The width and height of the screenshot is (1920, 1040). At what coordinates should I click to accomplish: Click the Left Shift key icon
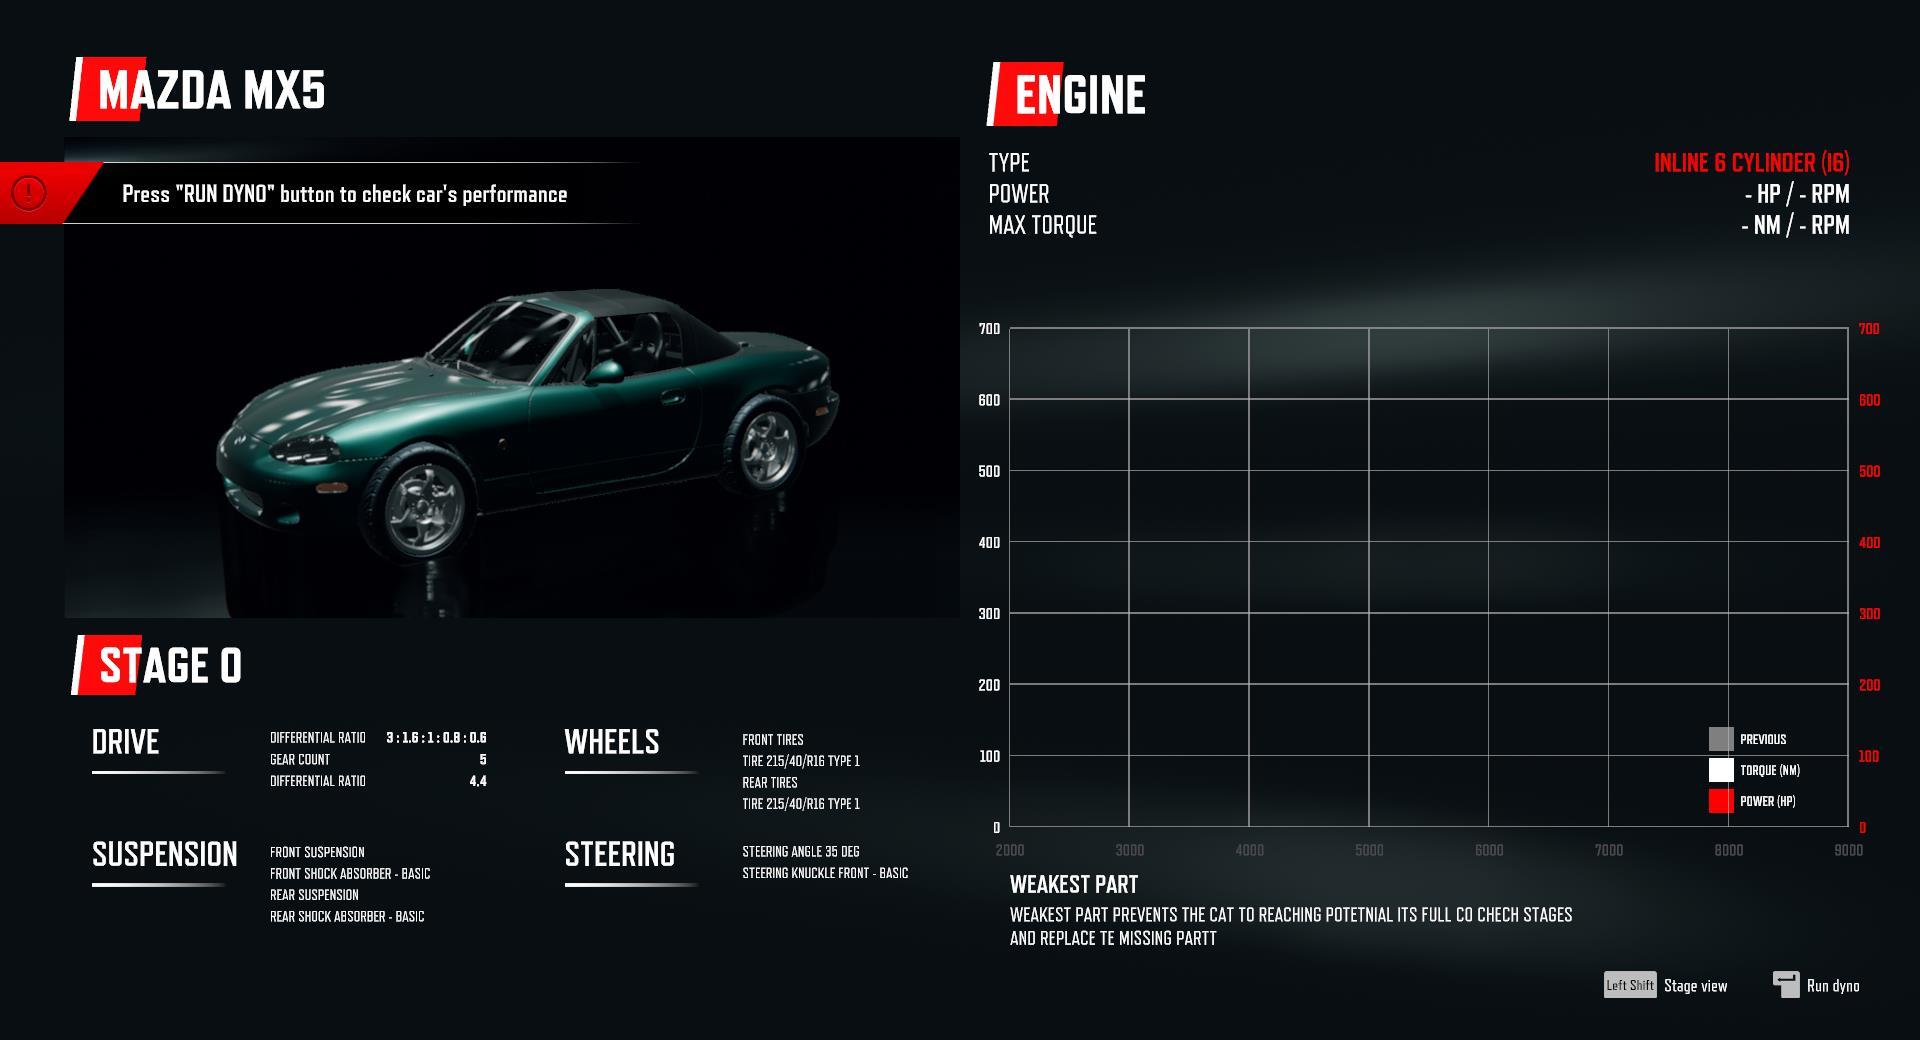pos(1629,985)
